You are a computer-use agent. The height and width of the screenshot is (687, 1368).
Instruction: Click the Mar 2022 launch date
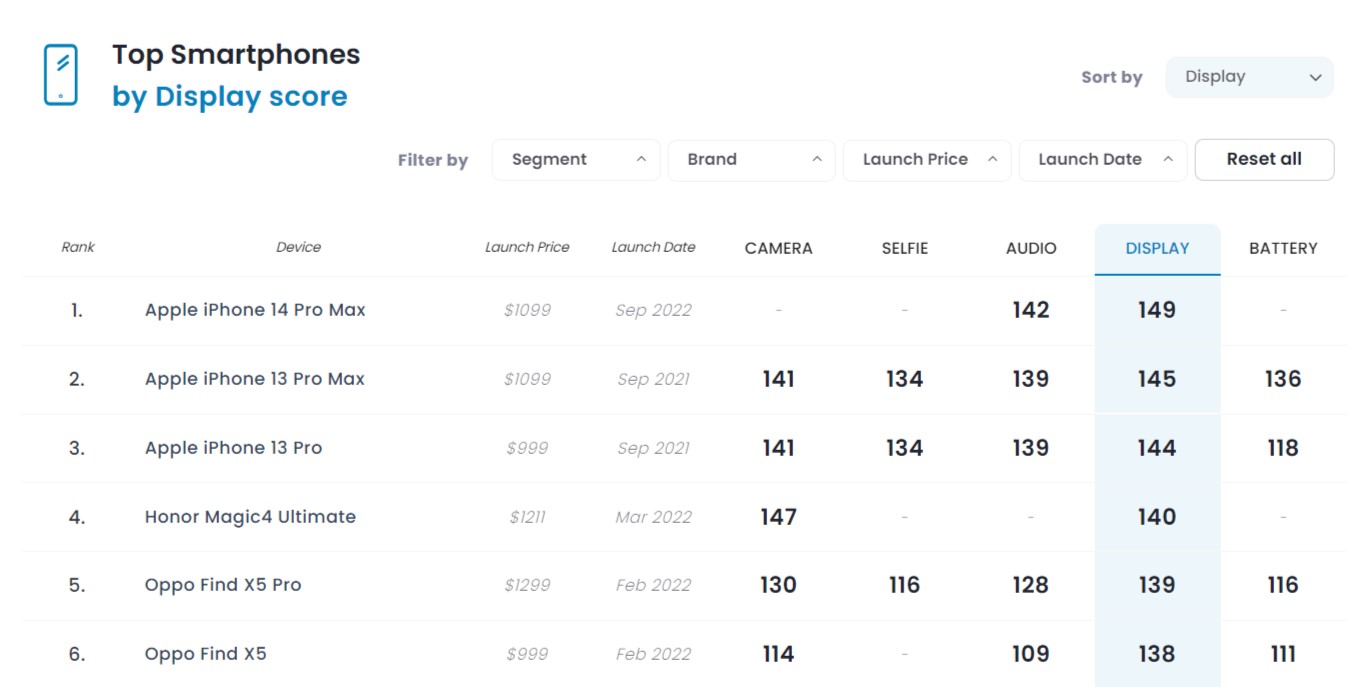point(653,517)
